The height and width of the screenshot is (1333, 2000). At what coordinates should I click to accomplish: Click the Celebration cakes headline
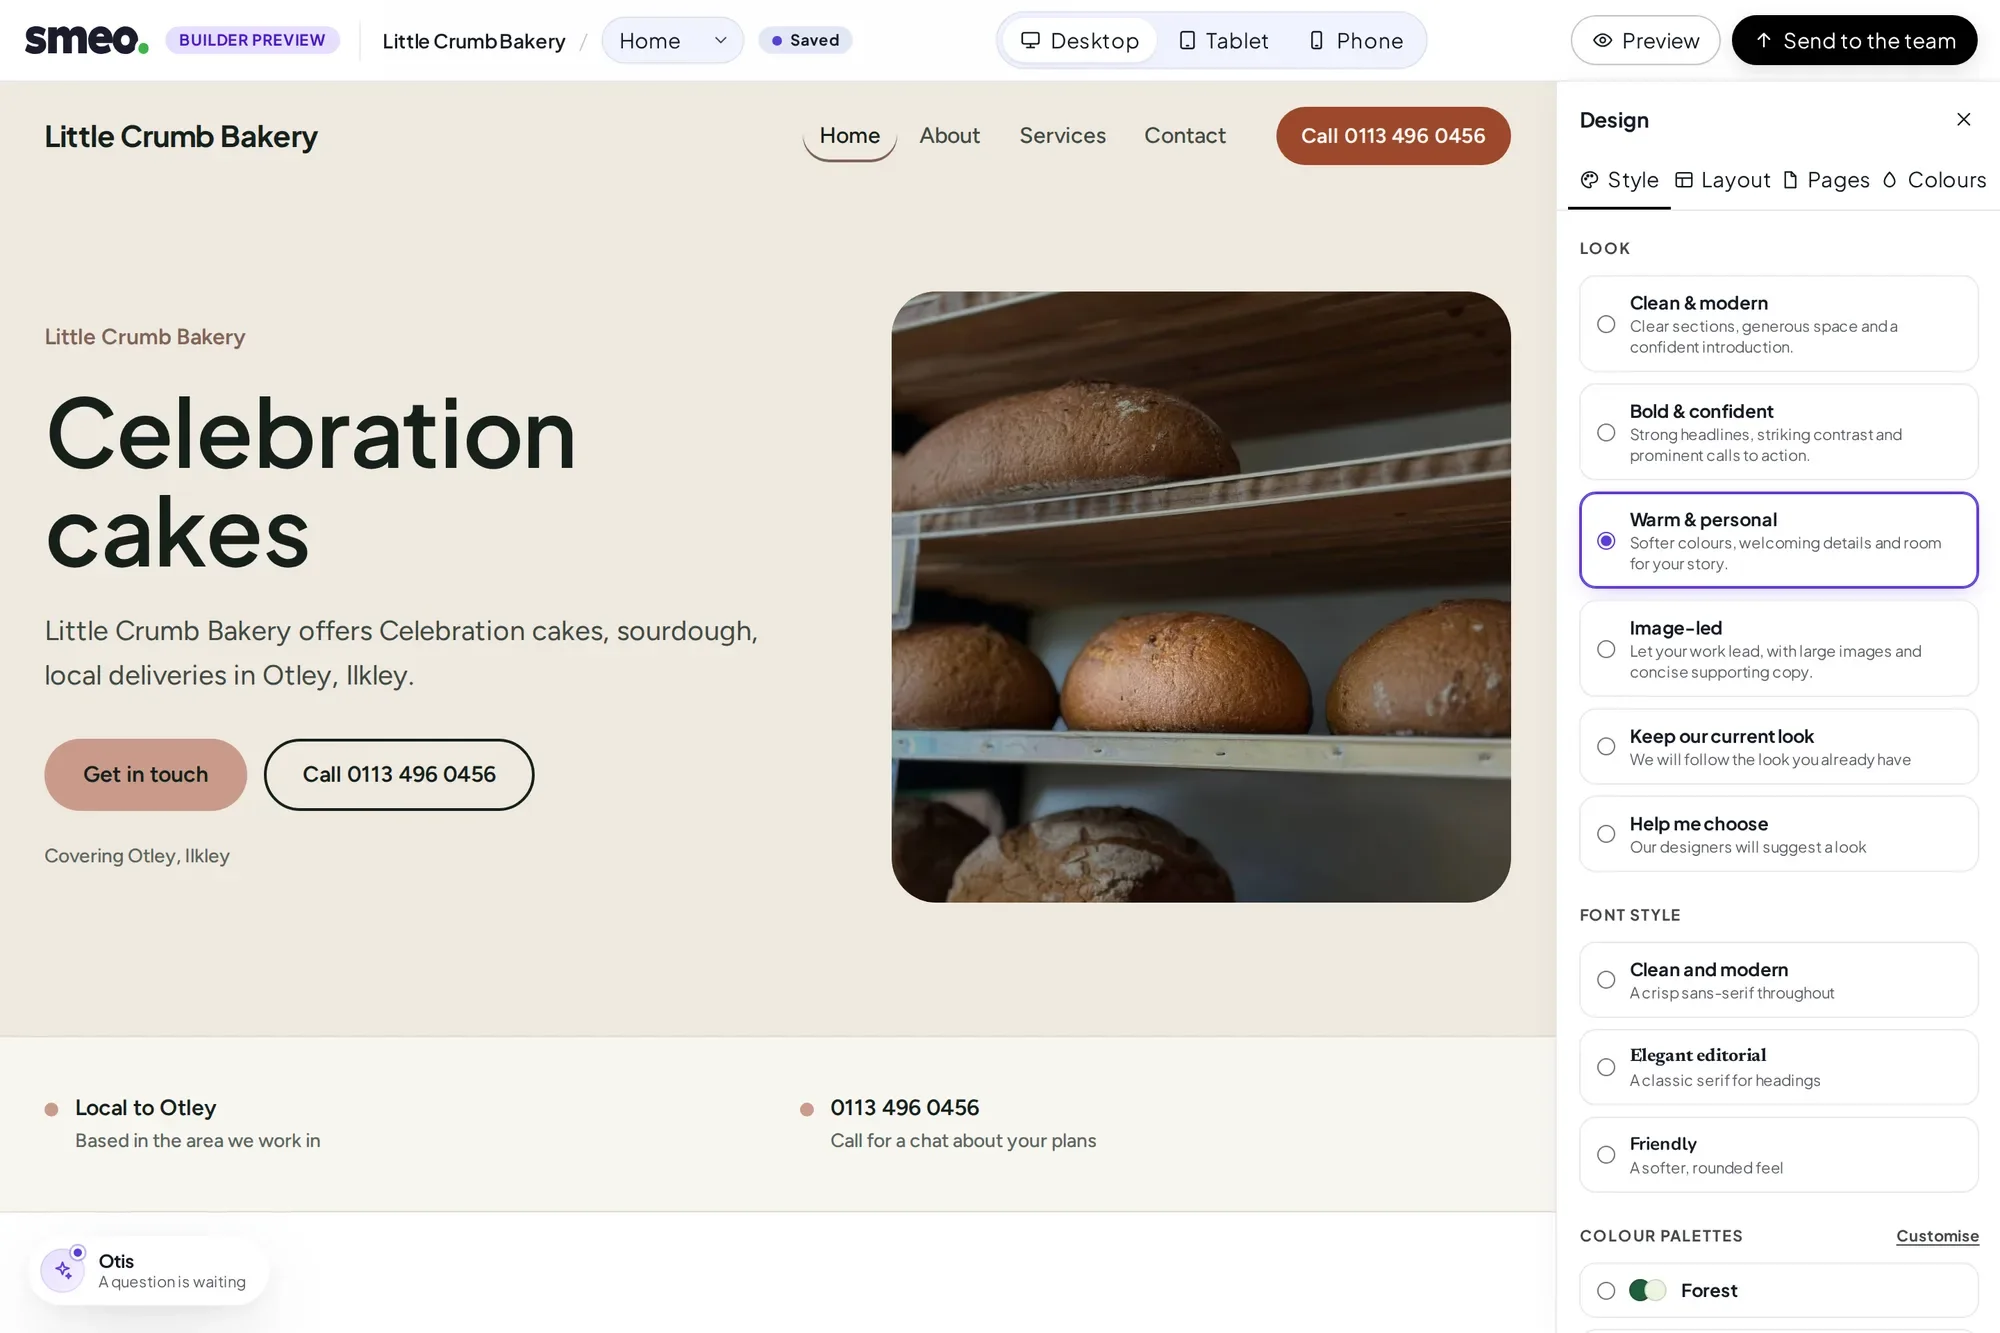[311, 483]
